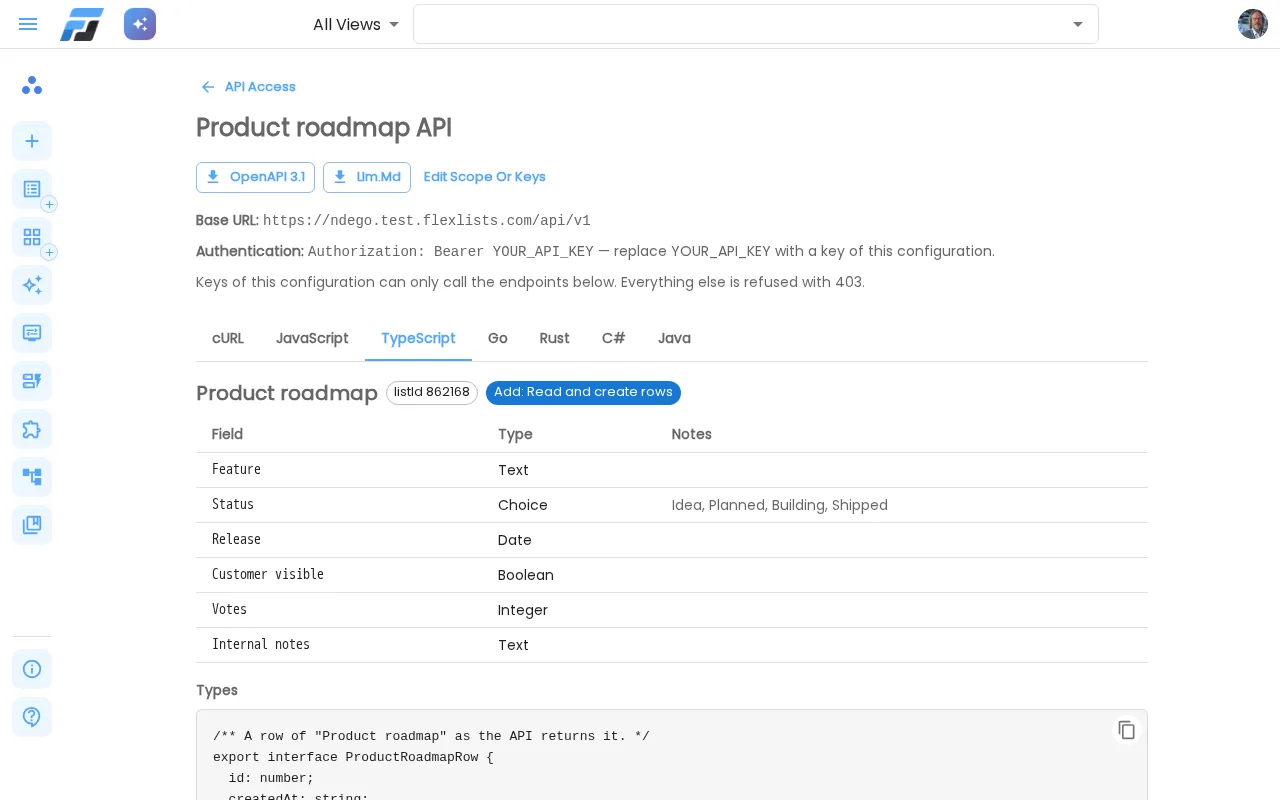Screen dimensions: 1280x800
Task: Click the Feature field row
Action: point(672,470)
